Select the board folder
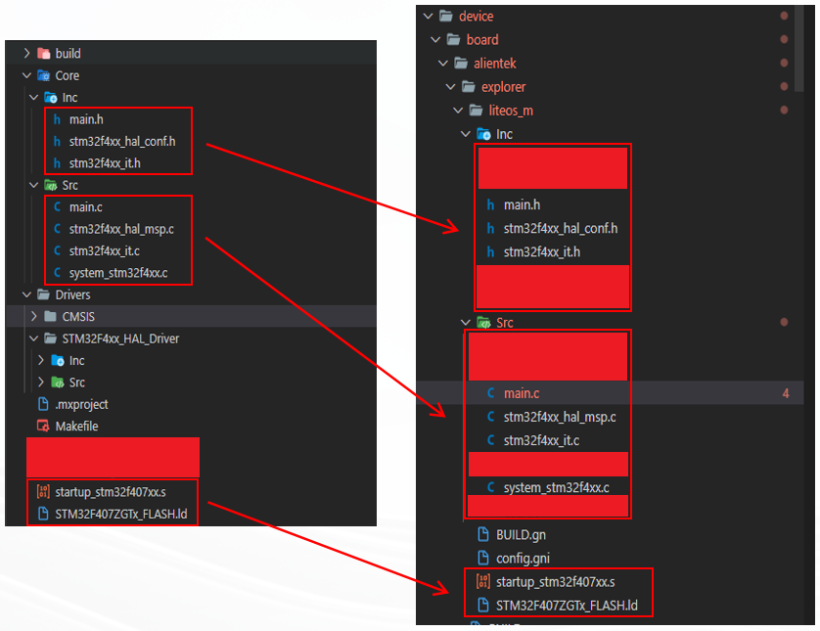Image resolution: width=820 pixels, height=631 pixels. point(482,40)
